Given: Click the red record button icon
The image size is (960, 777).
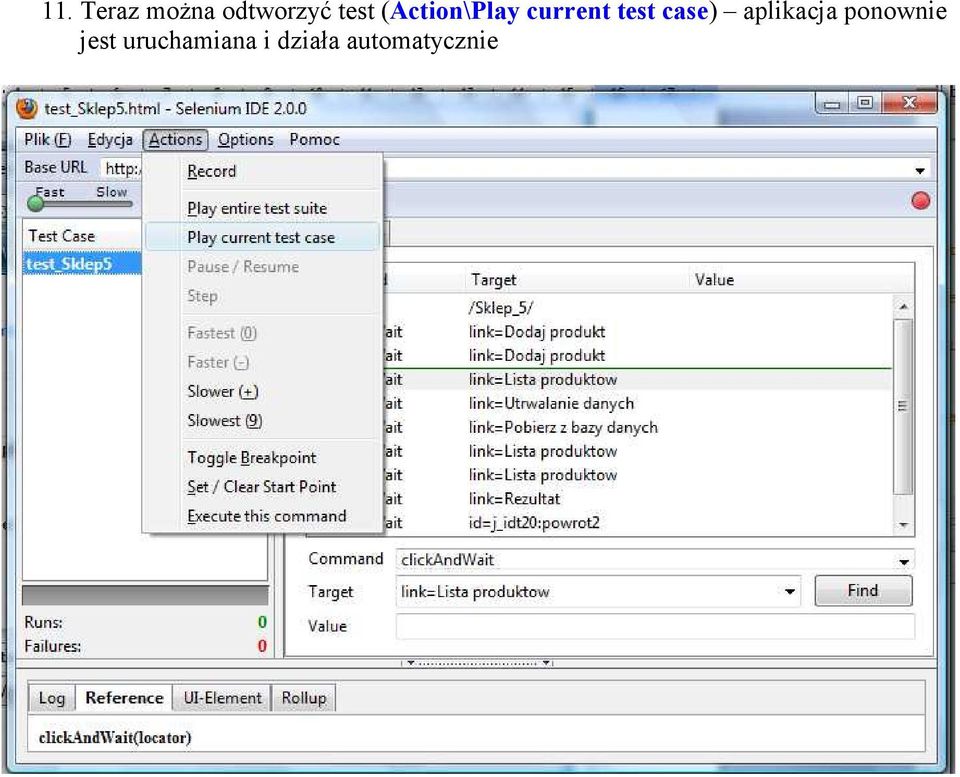Looking at the screenshot, I should 920,201.
